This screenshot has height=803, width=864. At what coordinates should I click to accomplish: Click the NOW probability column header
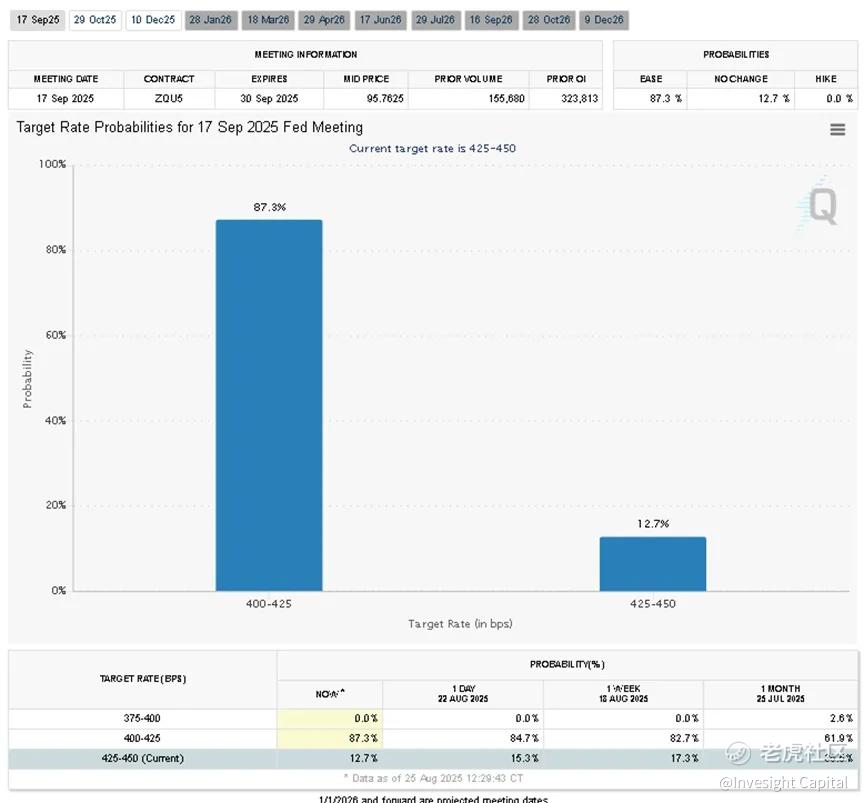point(330,694)
